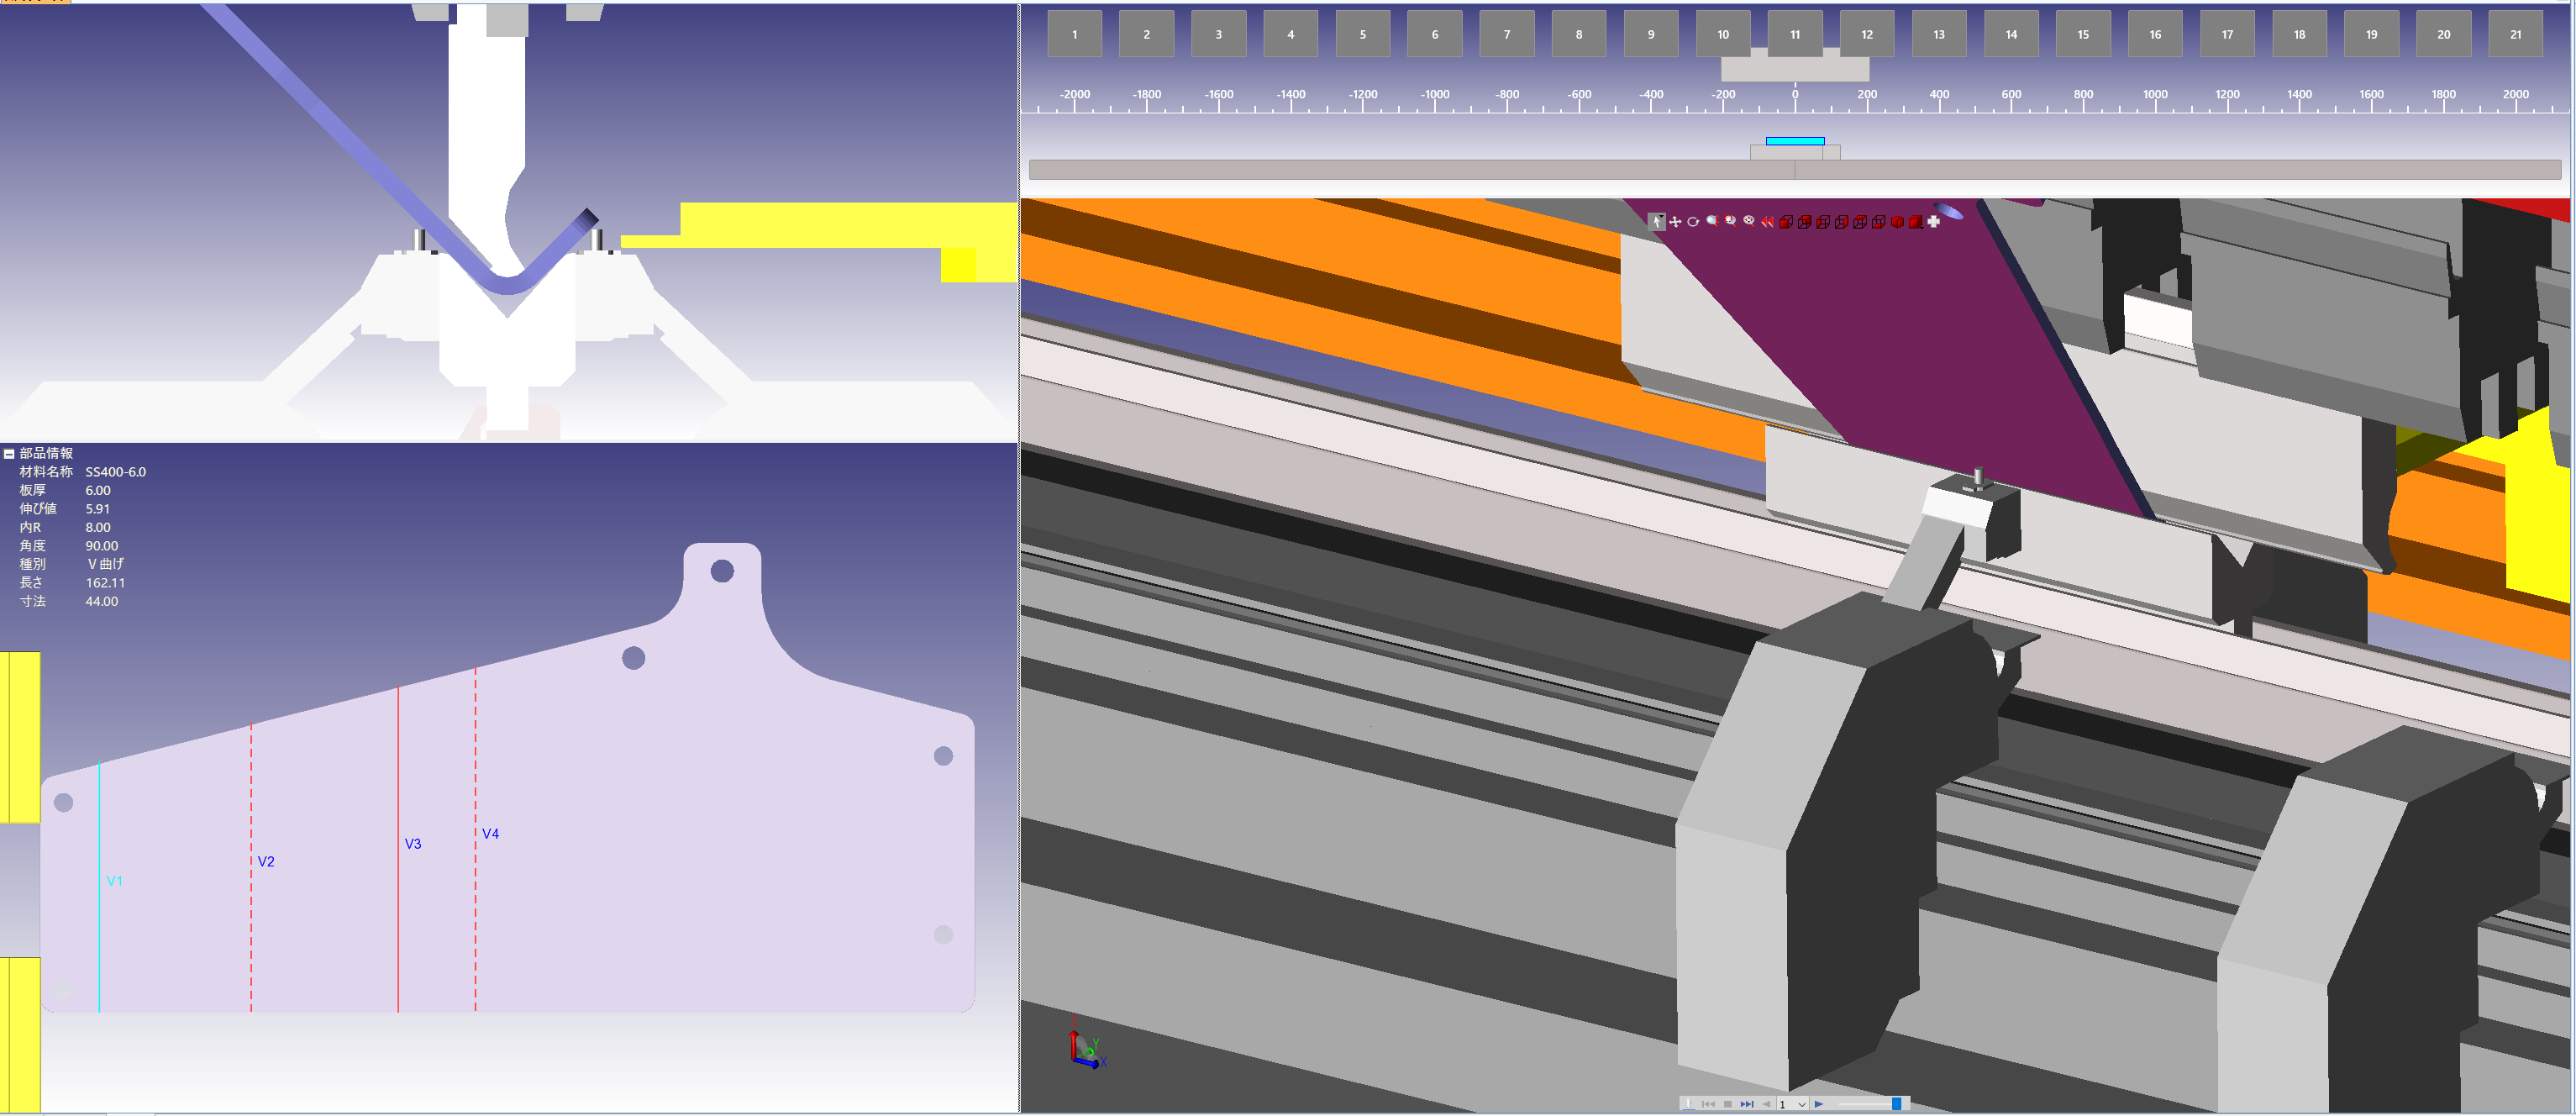Switch to the isometric solid cube view
Screen dimensions: 2576x1116
(x=1898, y=222)
